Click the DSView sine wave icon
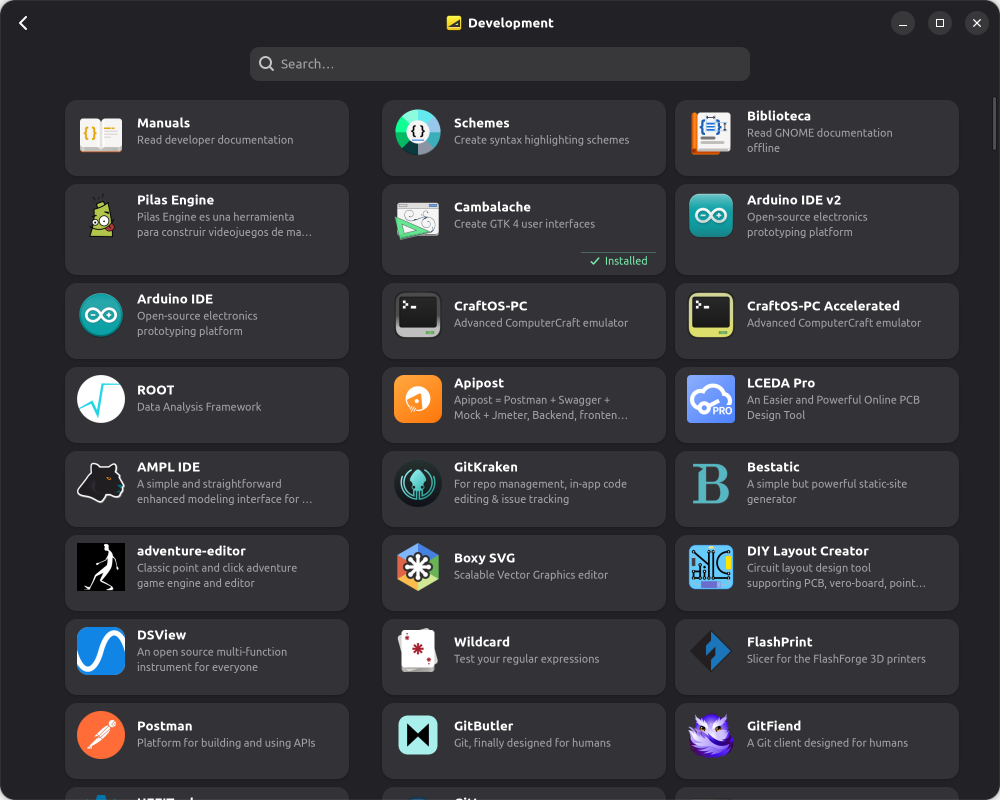This screenshot has height=800, width=1000. point(101,651)
